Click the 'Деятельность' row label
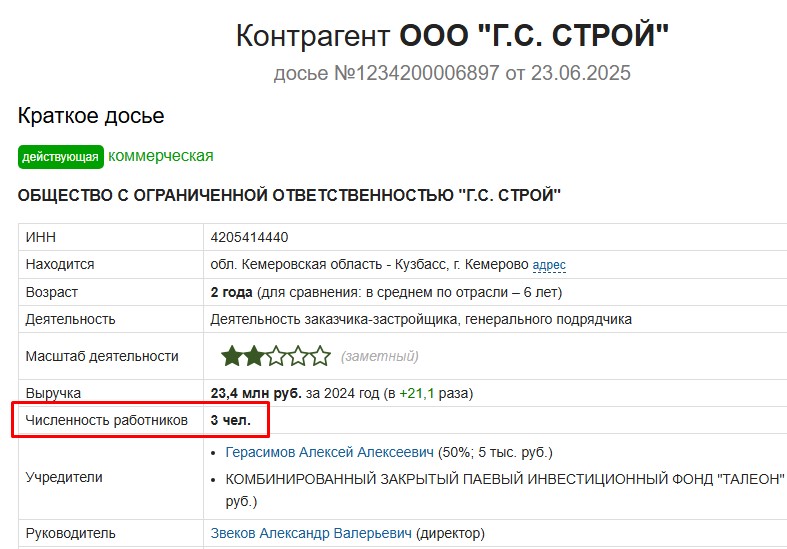This screenshot has height=549, width=787. (x=70, y=319)
